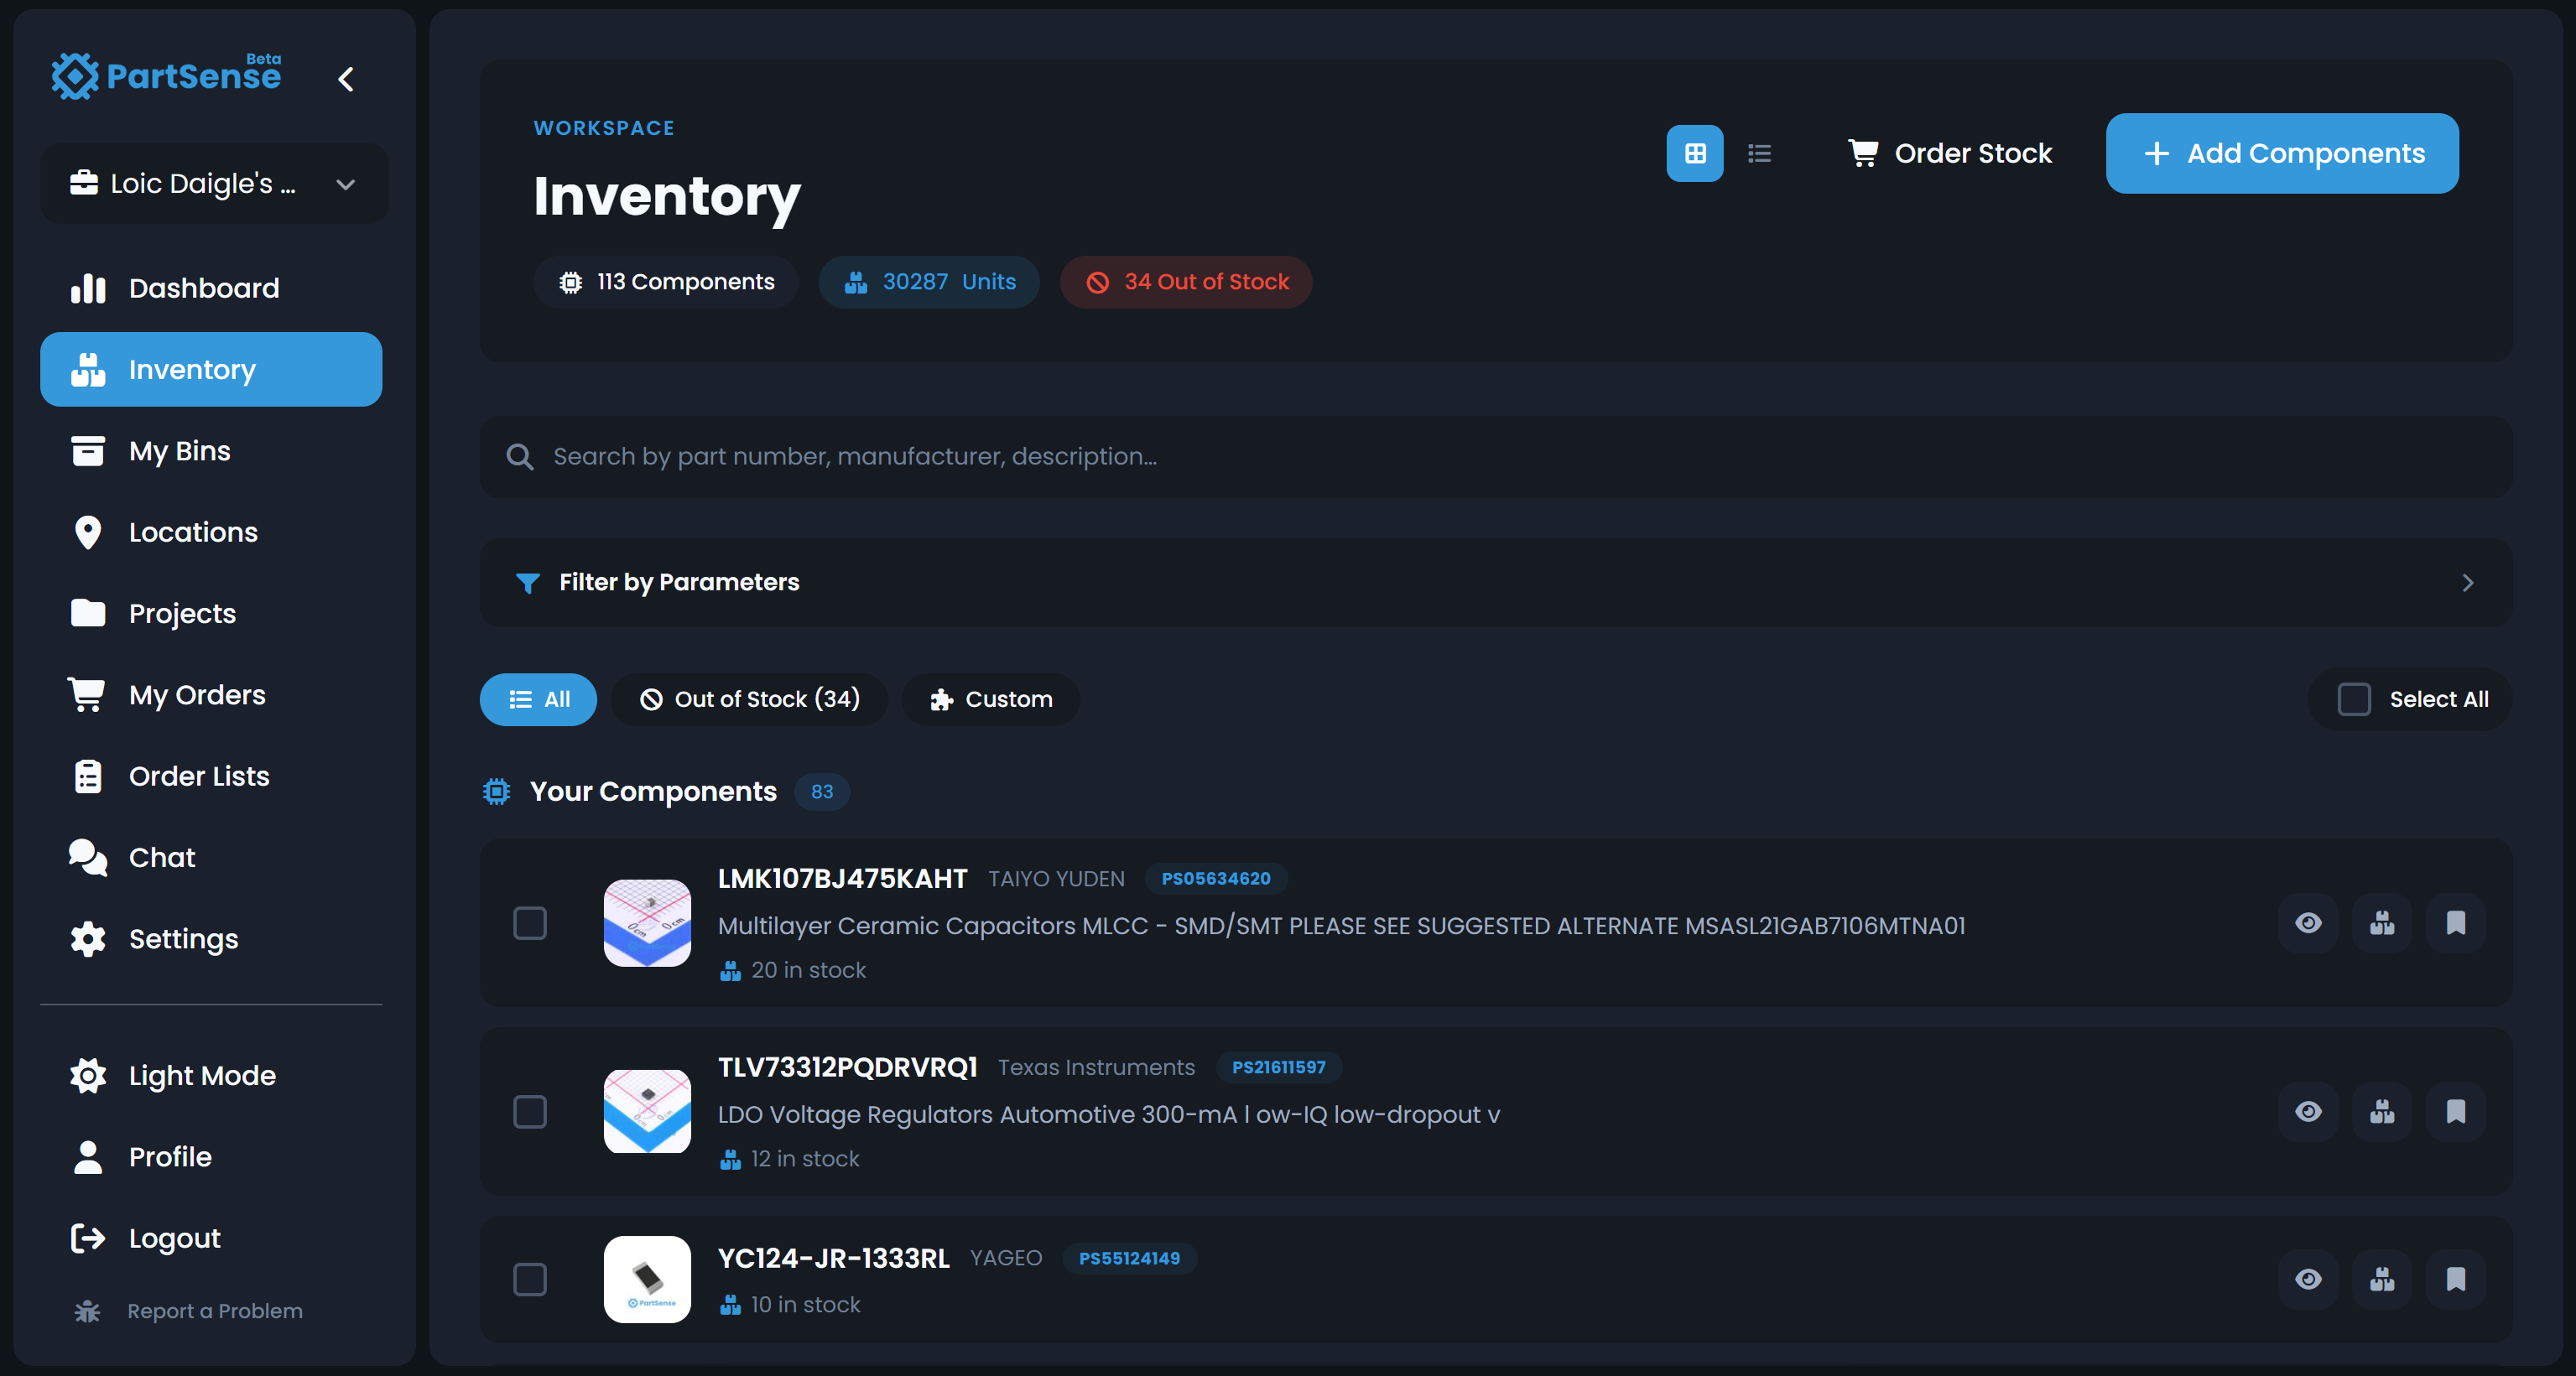This screenshot has width=2576, height=1376.
Task: Check the Select All checkbox
Action: pos(2354,699)
